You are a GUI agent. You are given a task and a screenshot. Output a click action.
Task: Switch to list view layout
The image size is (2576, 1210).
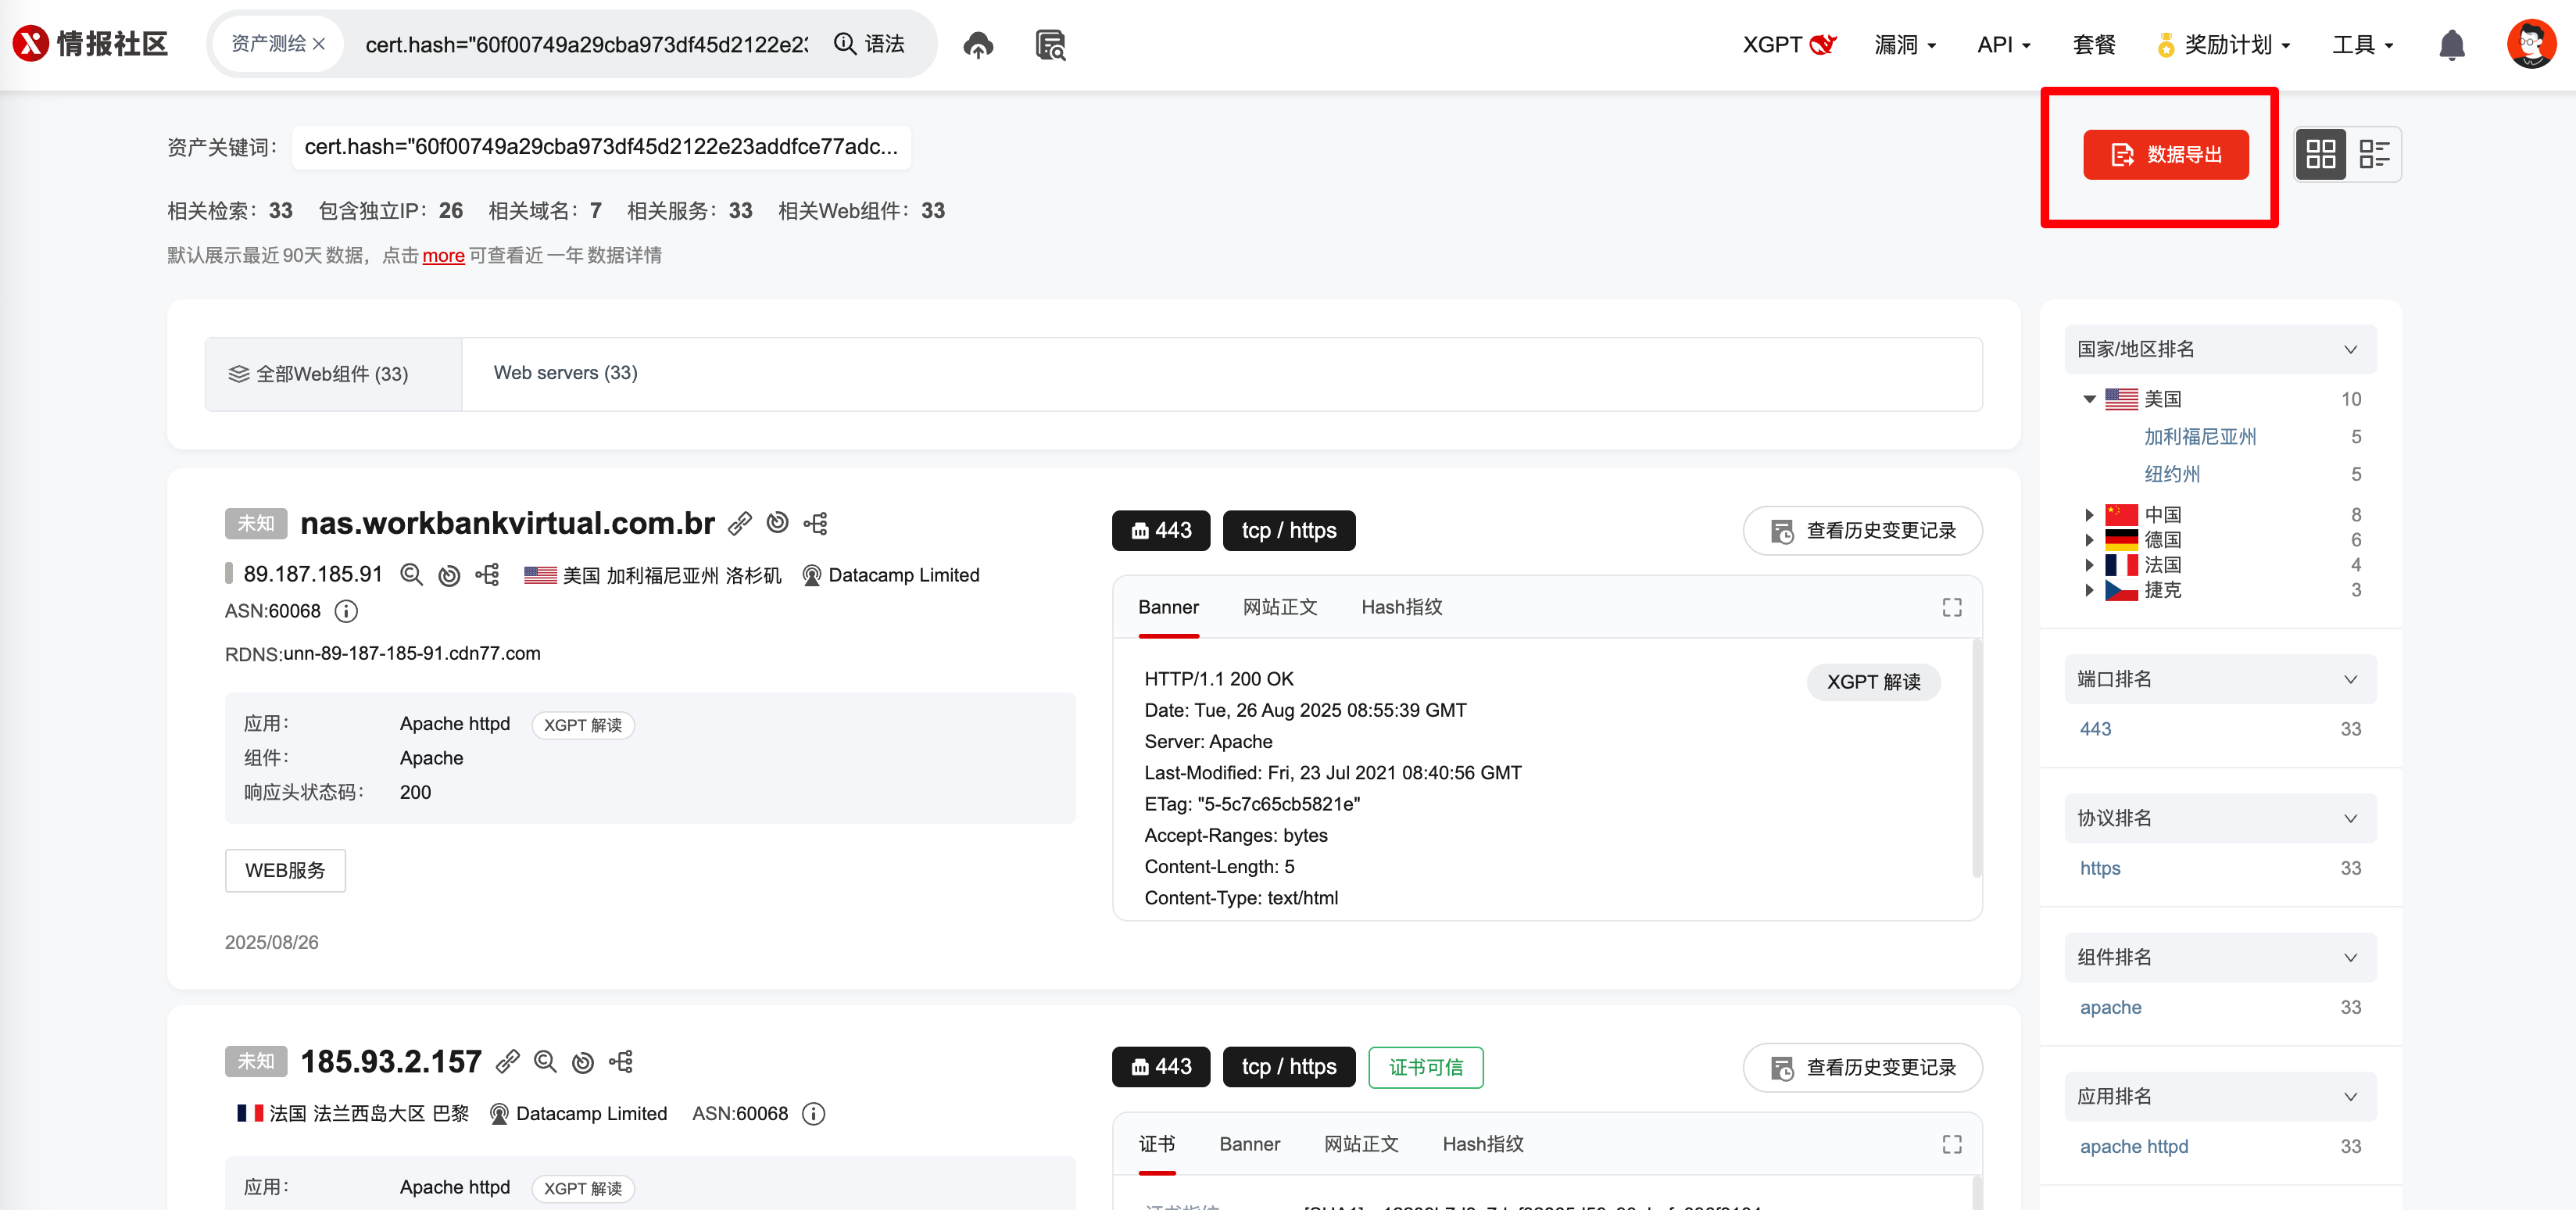(x=2374, y=154)
